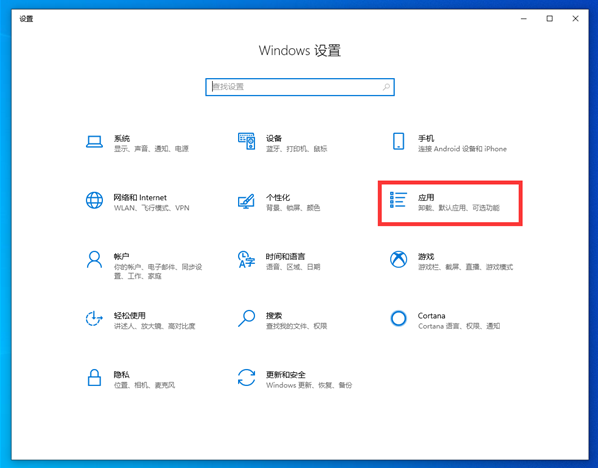The height and width of the screenshot is (468, 598).
Task: Click the 应用 list icon
Action: [398, 200]
